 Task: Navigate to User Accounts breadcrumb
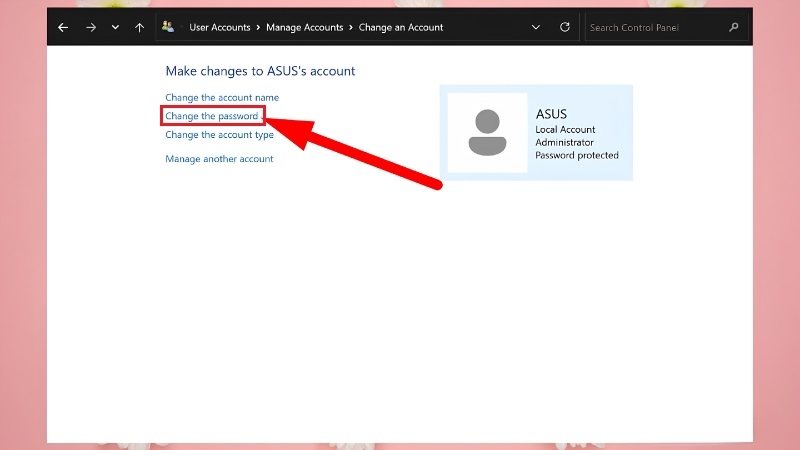pyautogui.click(x=220, y=28)
